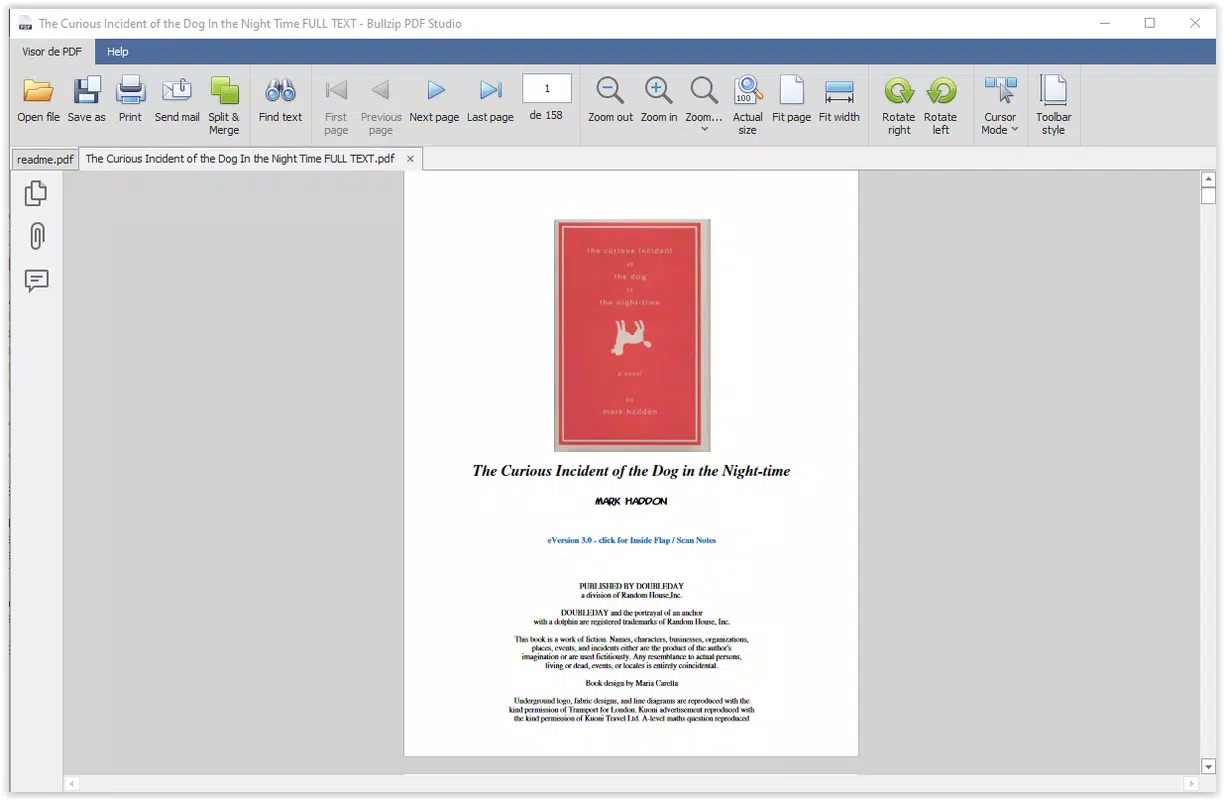This screenshot has width=1224, height=800.
Task: Click the vertical scrollbar down arrow
Action: click(1208, 766)
